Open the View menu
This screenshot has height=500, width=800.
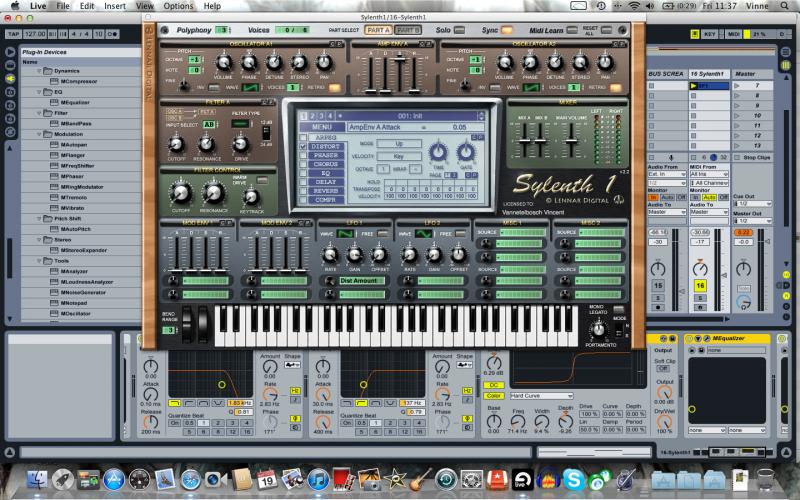pyautogui.click(x=145, y=6)
